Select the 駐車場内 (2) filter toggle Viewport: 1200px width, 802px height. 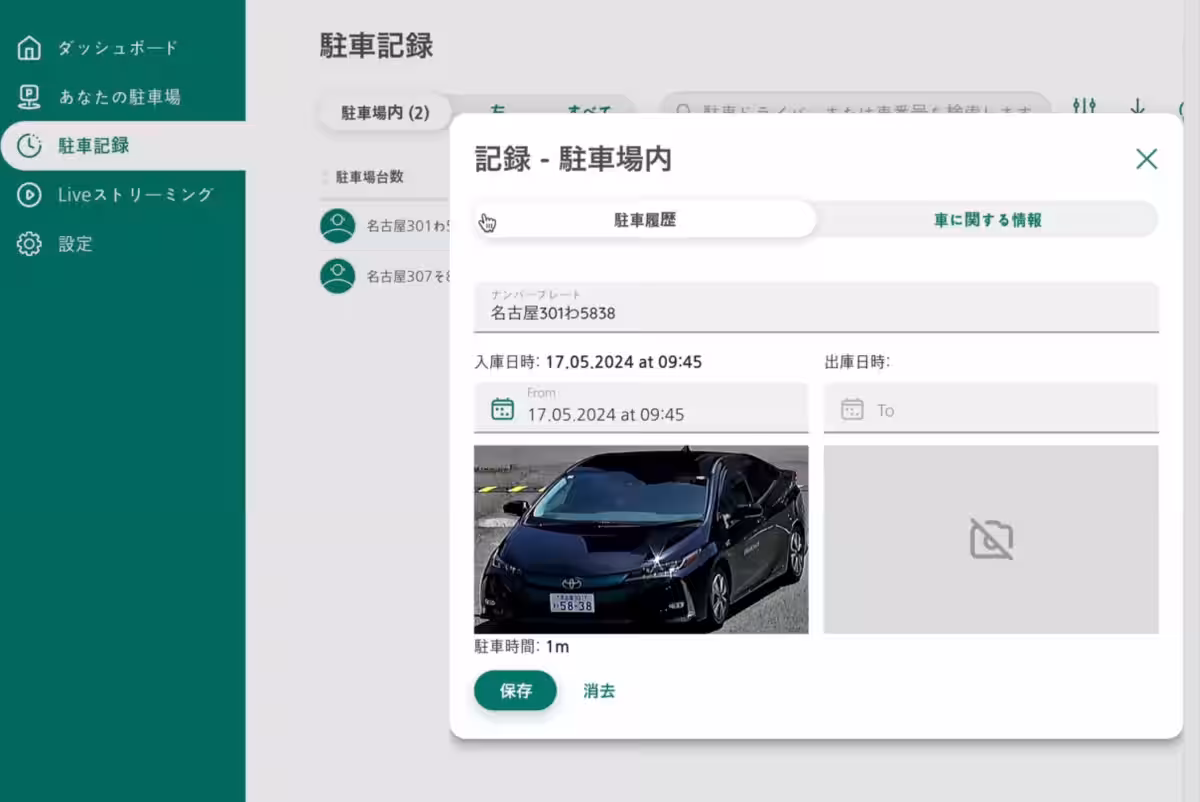385,113
